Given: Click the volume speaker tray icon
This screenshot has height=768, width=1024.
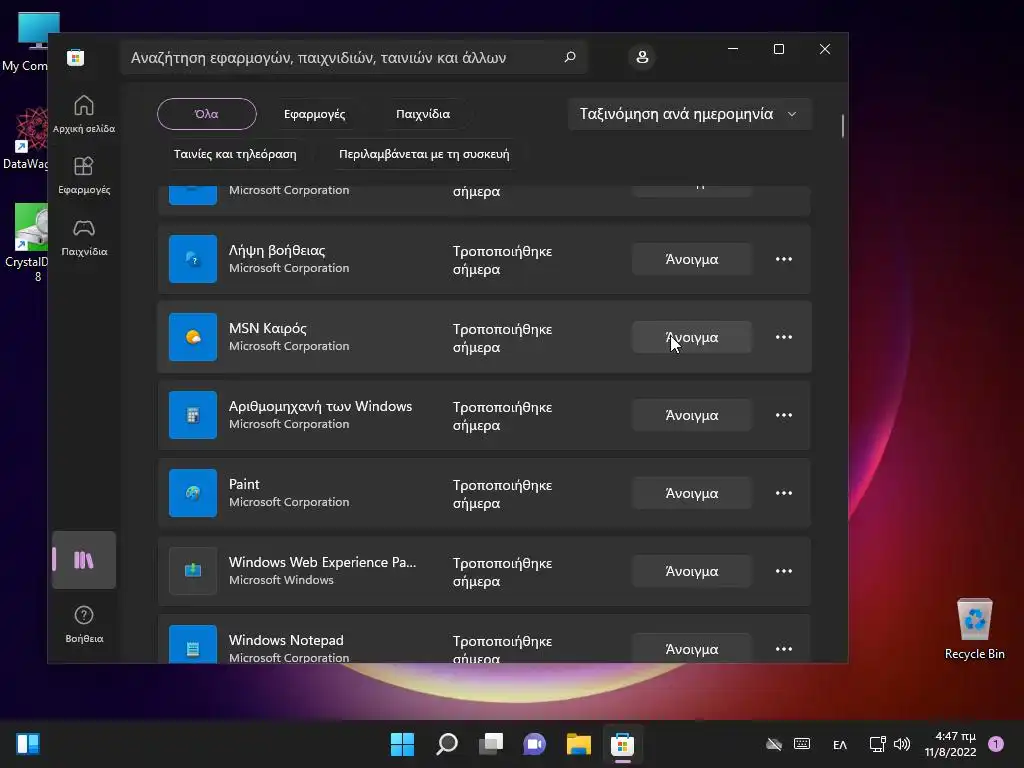Looking at the screenshot, I should [x=902, y=744].
